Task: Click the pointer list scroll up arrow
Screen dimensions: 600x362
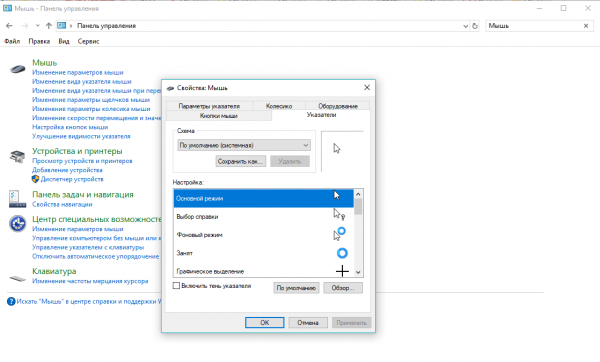Action: click(358, 194)
